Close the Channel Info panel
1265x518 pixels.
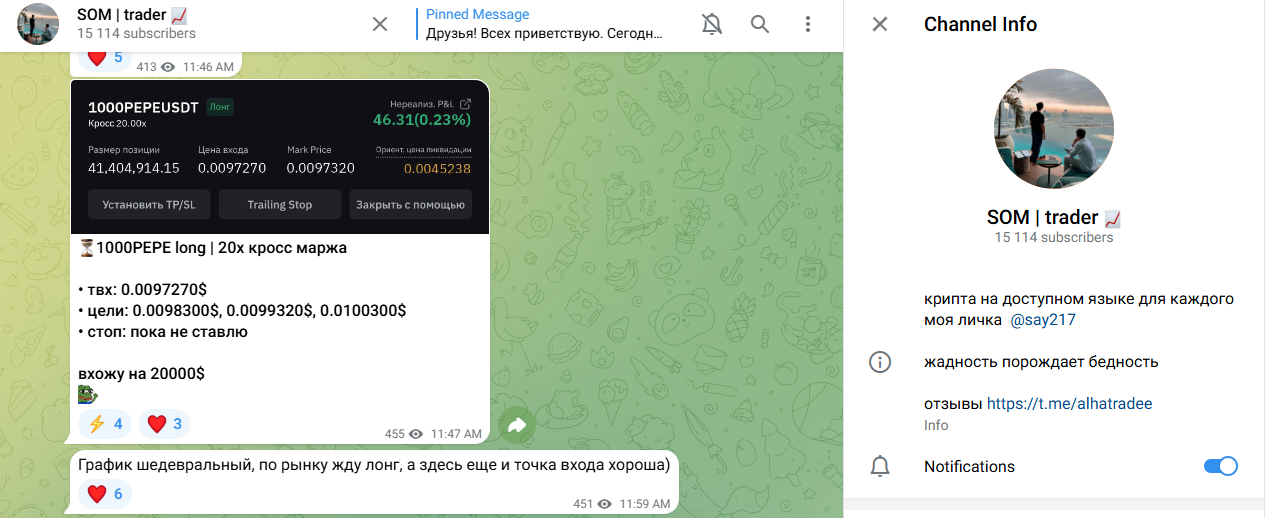pyautogui.click(x=880, y=25)
